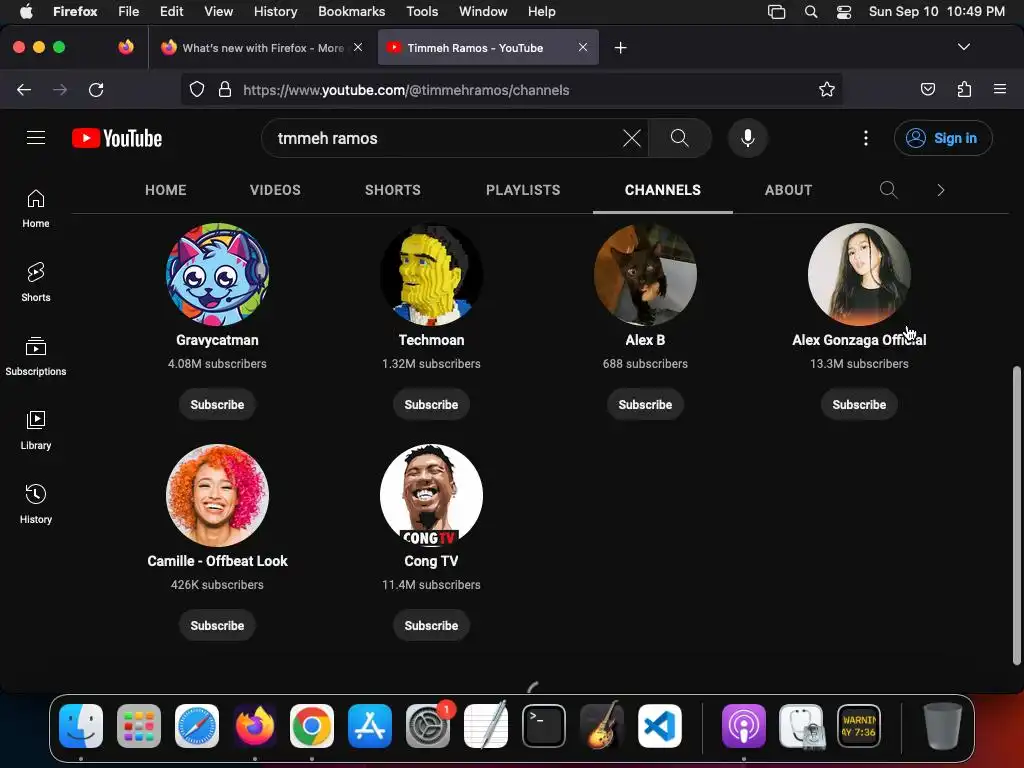The height and width of the screenshot is (768, 1024).
Task: Open the Gravycatman channel avatar
Action: (x=217, y=274)
